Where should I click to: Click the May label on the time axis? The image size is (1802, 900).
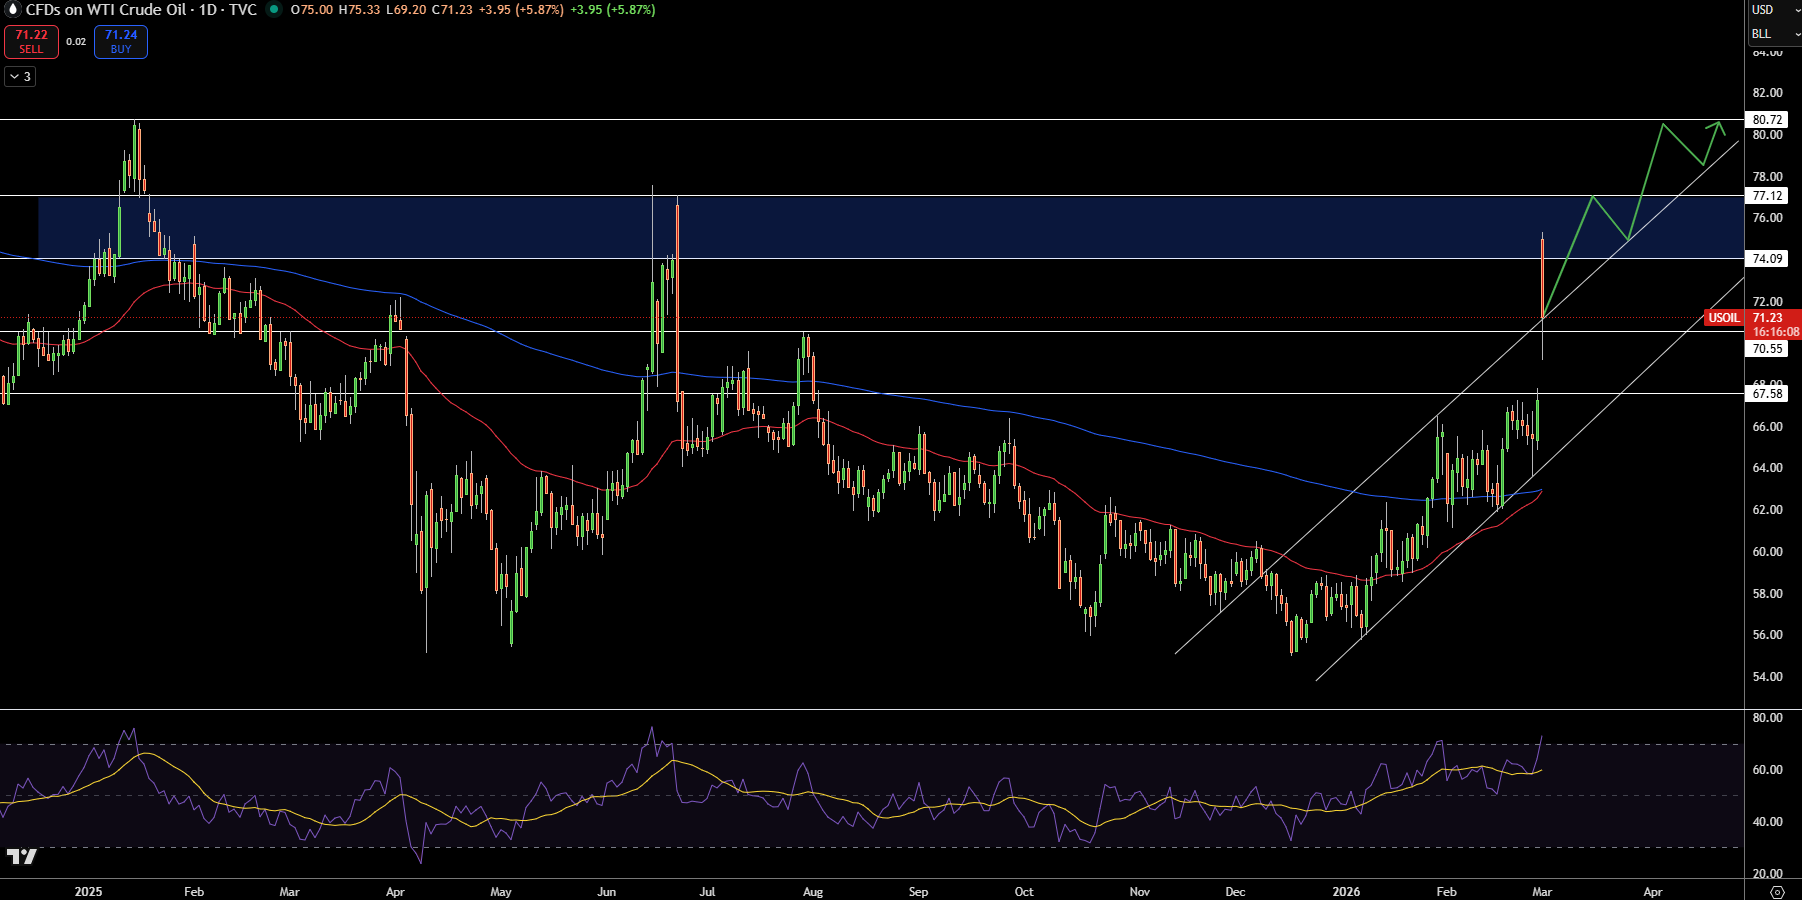501,891
